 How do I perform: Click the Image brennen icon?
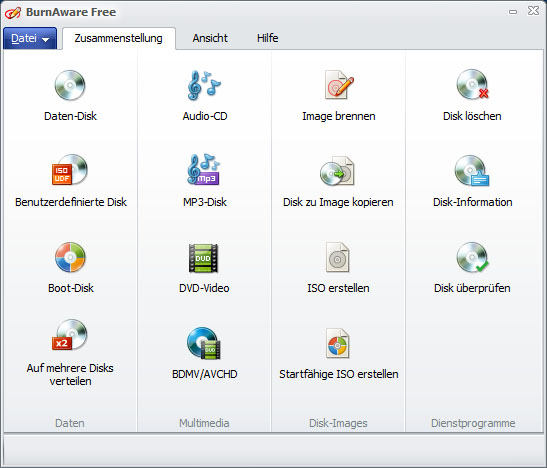pos(339,85)
